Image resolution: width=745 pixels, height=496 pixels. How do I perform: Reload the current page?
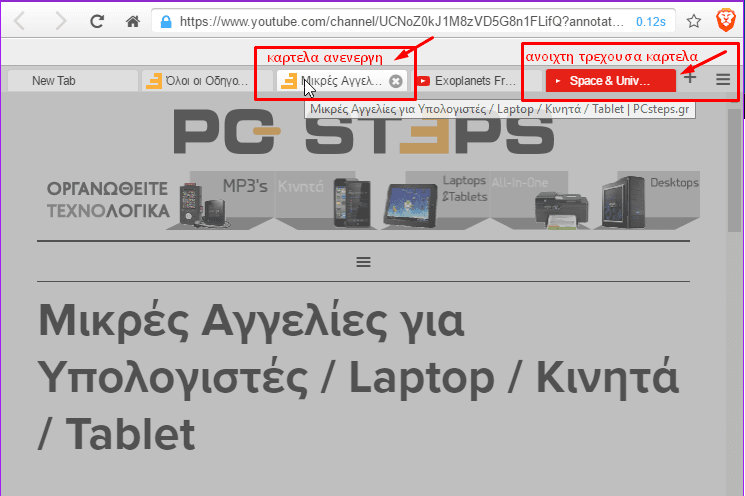[97, 21]
